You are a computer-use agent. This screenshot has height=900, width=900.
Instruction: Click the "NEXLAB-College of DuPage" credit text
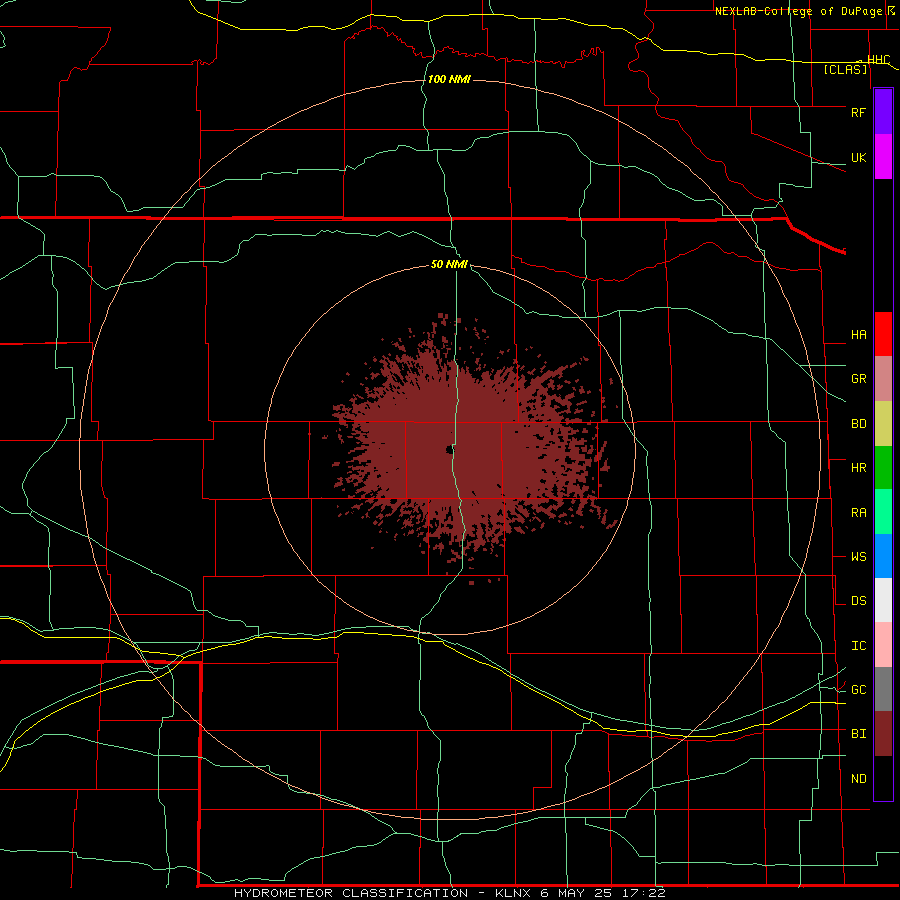pyautogui.click(x=798, y=11)
